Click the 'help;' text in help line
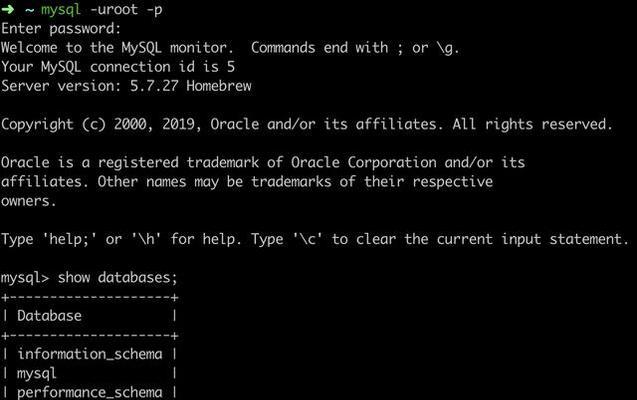The image size is (637, 400). pyautogui.click(x=69, y=239)
